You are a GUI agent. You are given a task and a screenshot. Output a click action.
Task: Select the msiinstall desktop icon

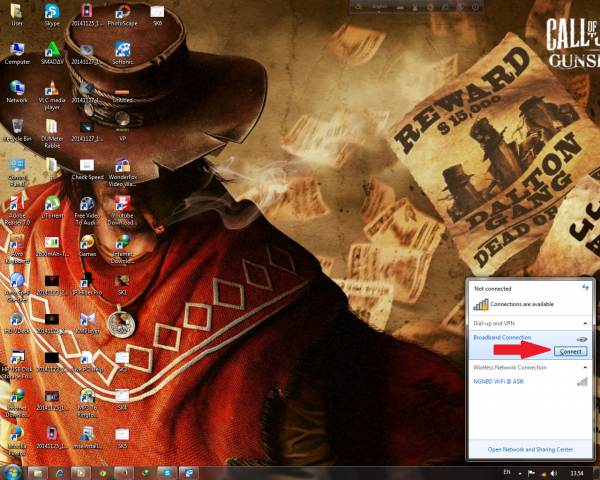coord(87,438)
